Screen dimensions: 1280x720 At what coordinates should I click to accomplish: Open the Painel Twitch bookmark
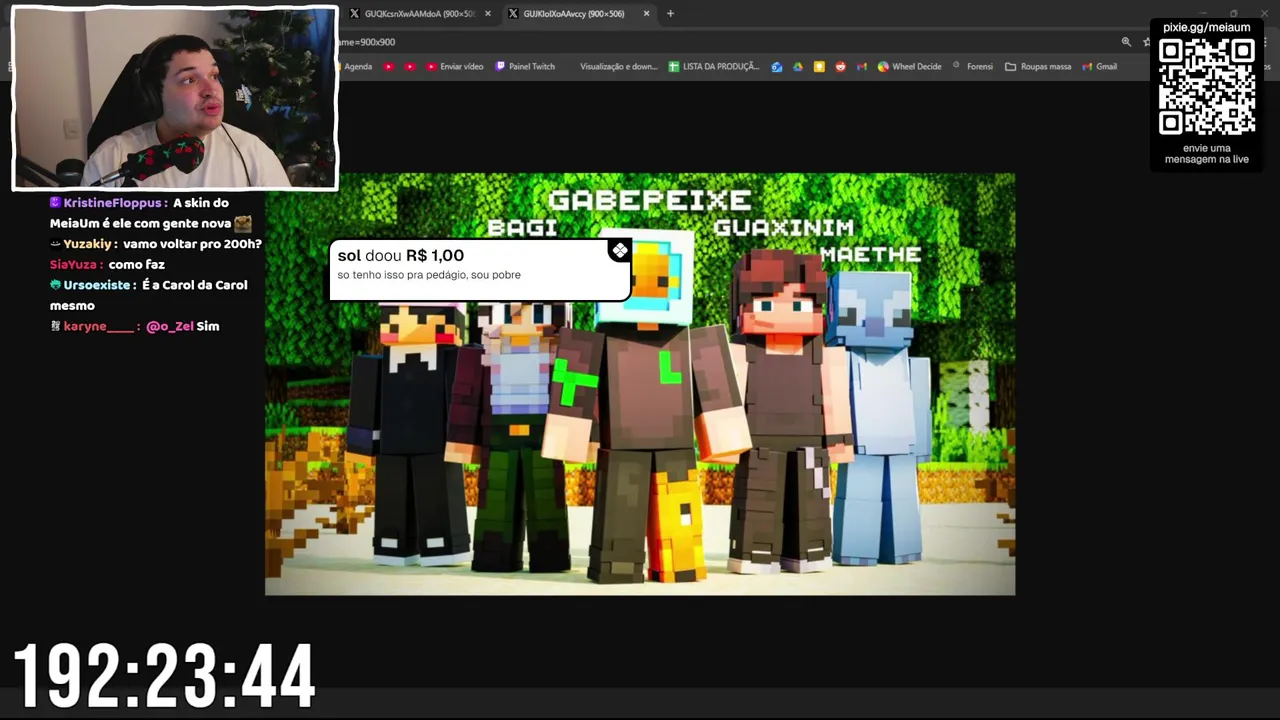[x=525, y=67]
